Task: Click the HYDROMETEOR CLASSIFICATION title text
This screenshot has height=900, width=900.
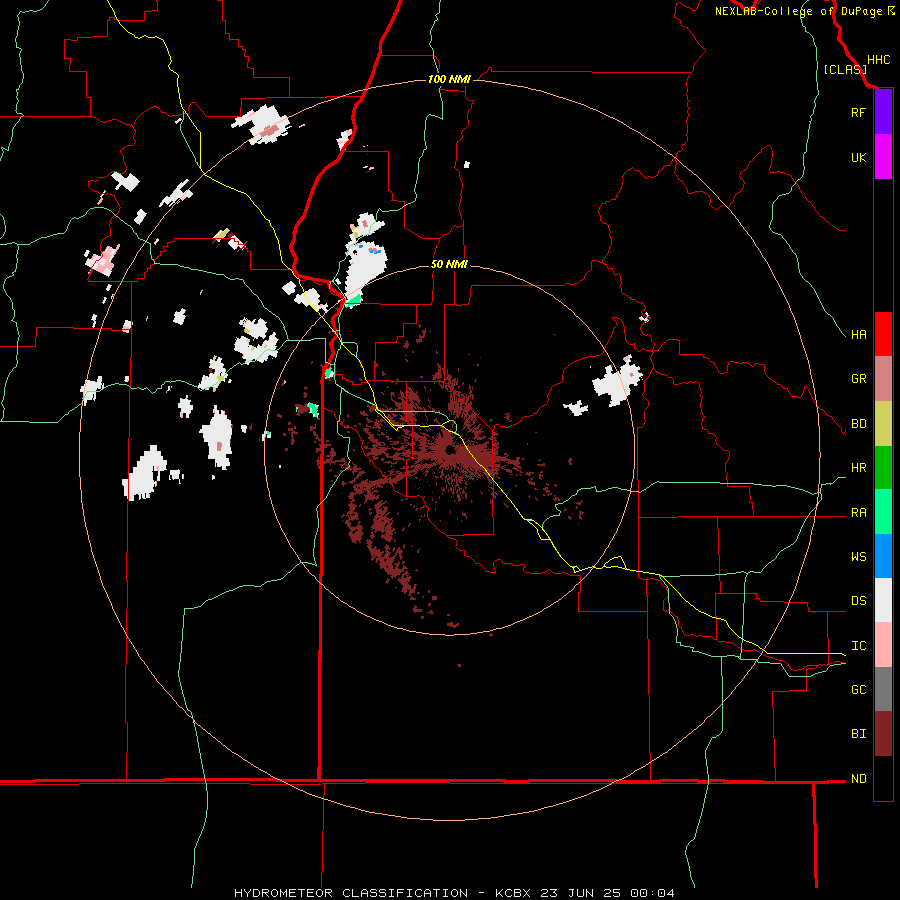Action: click(351, 893)
